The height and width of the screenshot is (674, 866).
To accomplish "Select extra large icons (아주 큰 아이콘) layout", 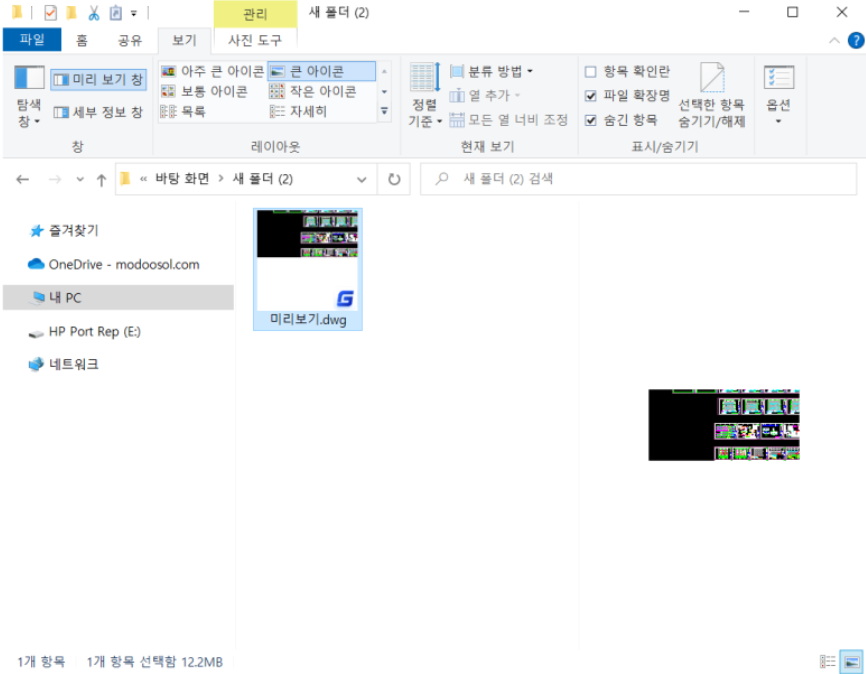I will point(213,71).
